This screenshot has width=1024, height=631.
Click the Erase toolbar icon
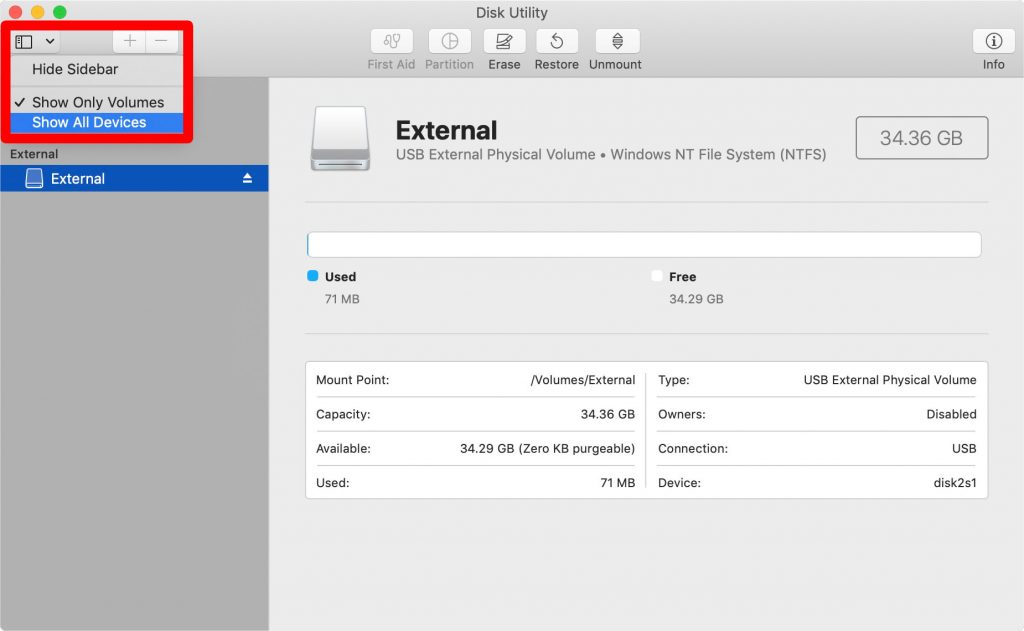tap(504, 41)
